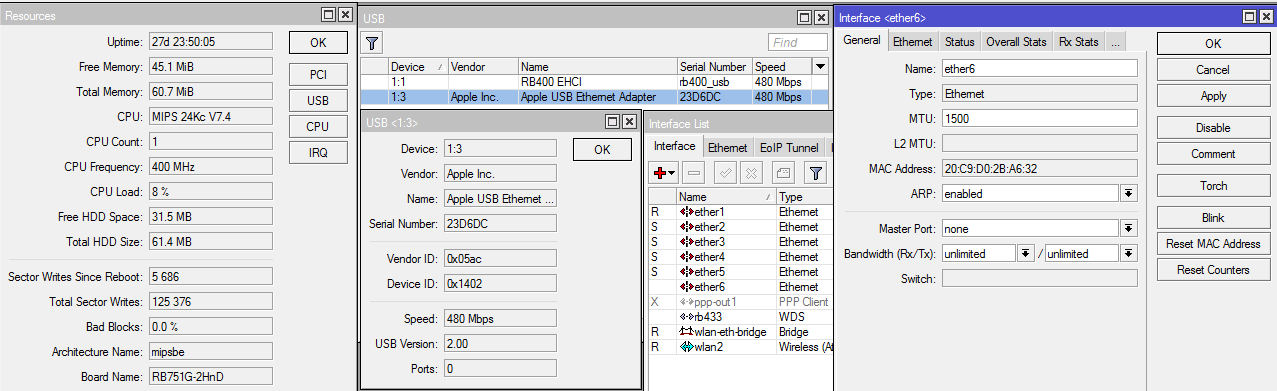Click the ether5 interface icon
This screenshot has height=391, width=1277.
click(686, 272)
